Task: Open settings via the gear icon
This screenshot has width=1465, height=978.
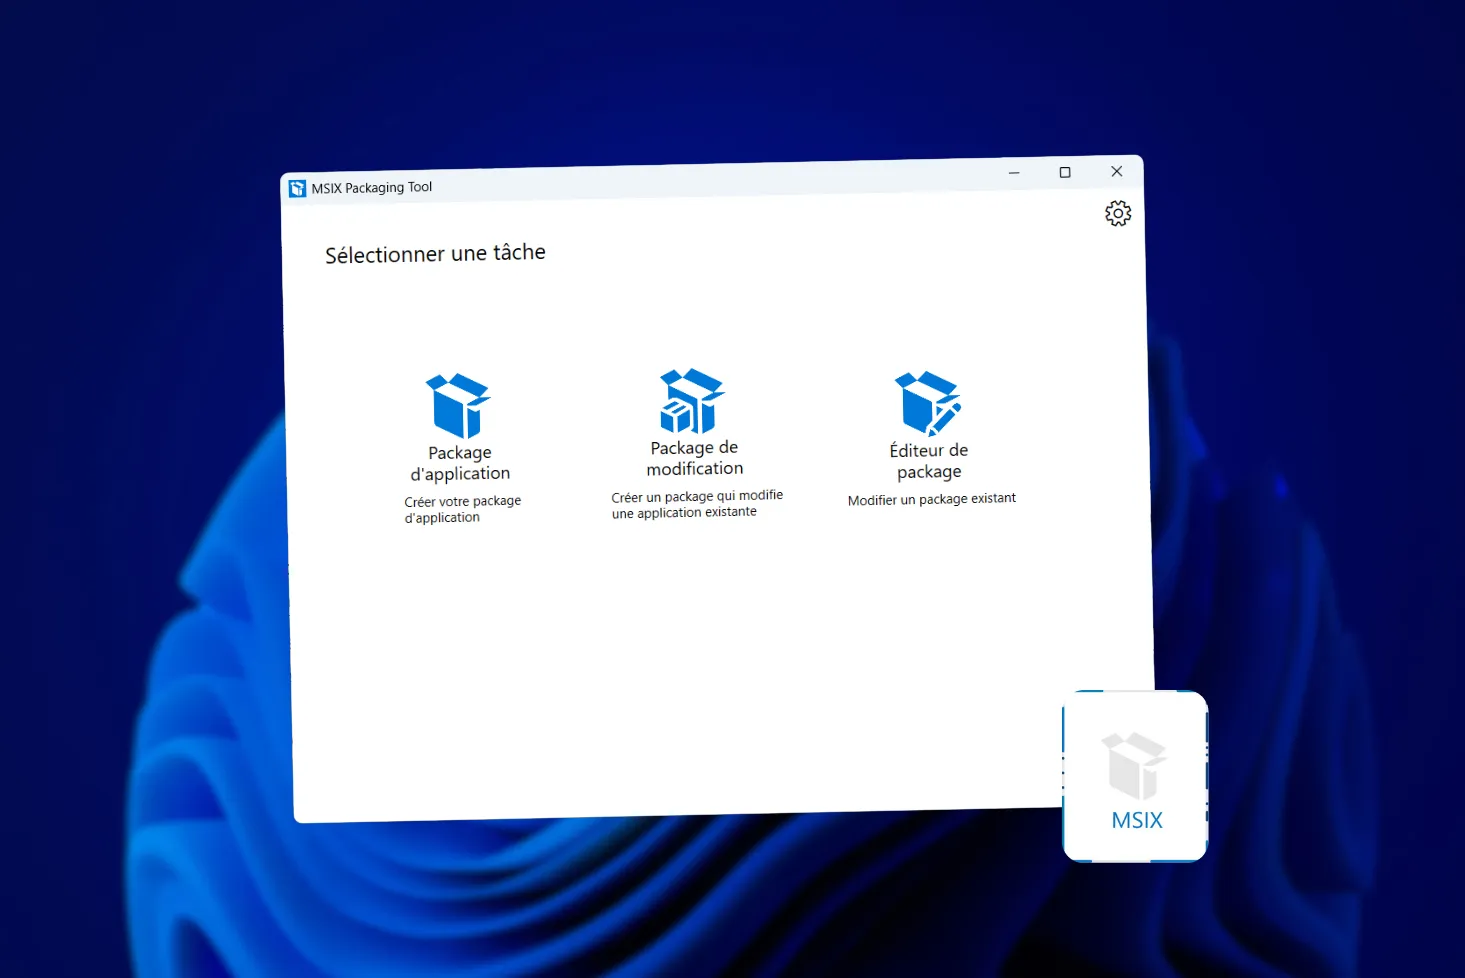Action: pyautogui.click(x=1118, y=213)
